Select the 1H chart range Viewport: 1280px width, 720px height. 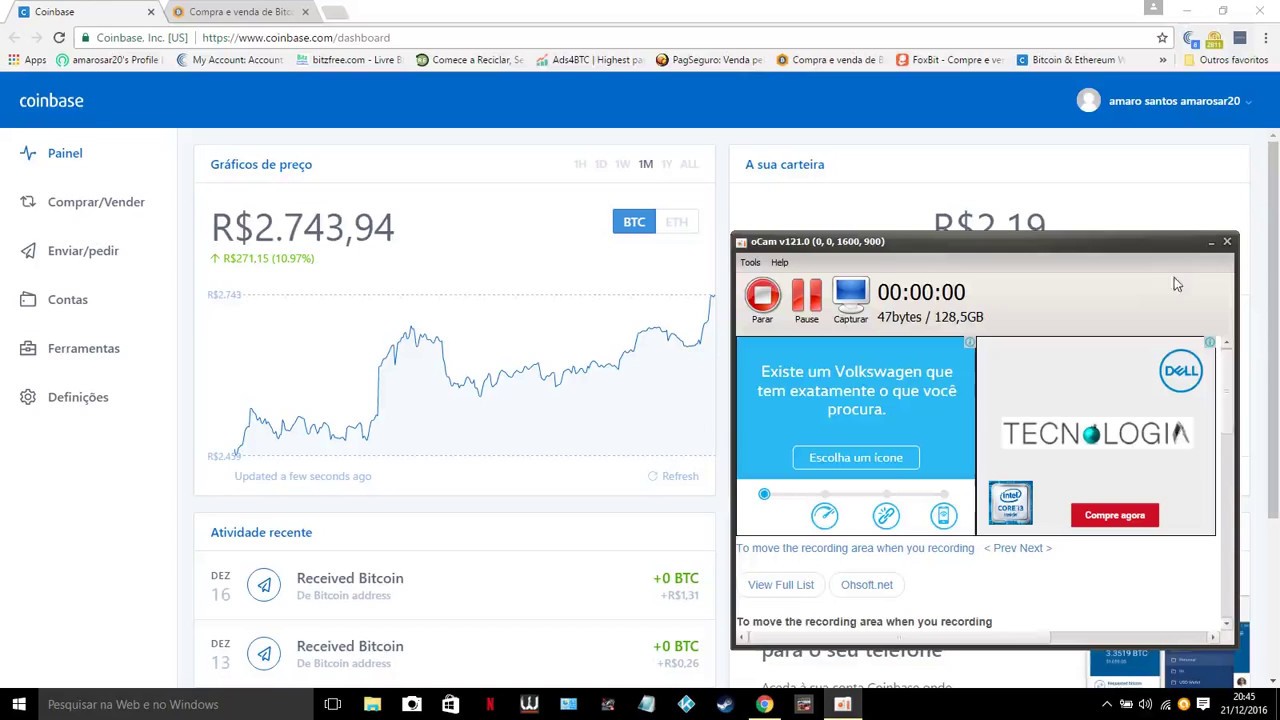point(580,164)
